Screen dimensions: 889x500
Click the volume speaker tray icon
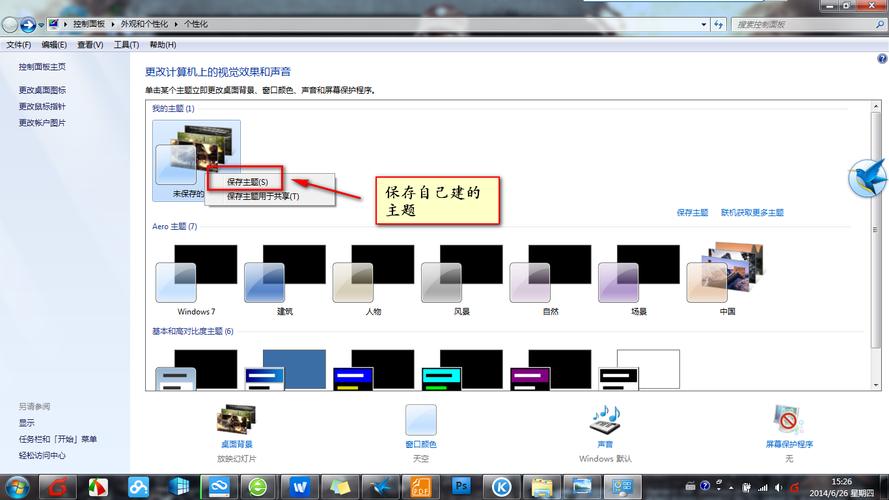point(778,487)
